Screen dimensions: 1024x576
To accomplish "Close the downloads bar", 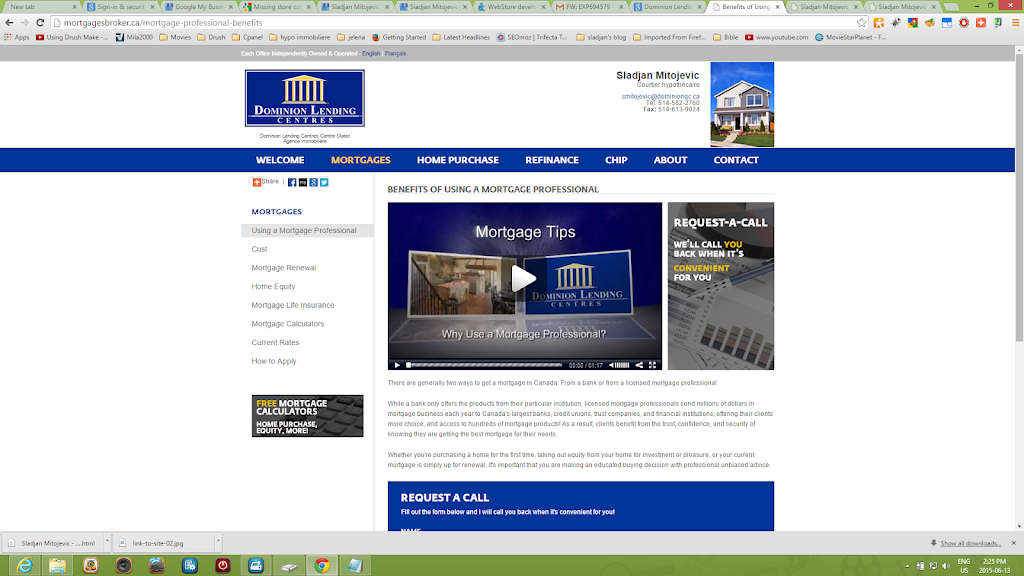I will click(1014, 543).
